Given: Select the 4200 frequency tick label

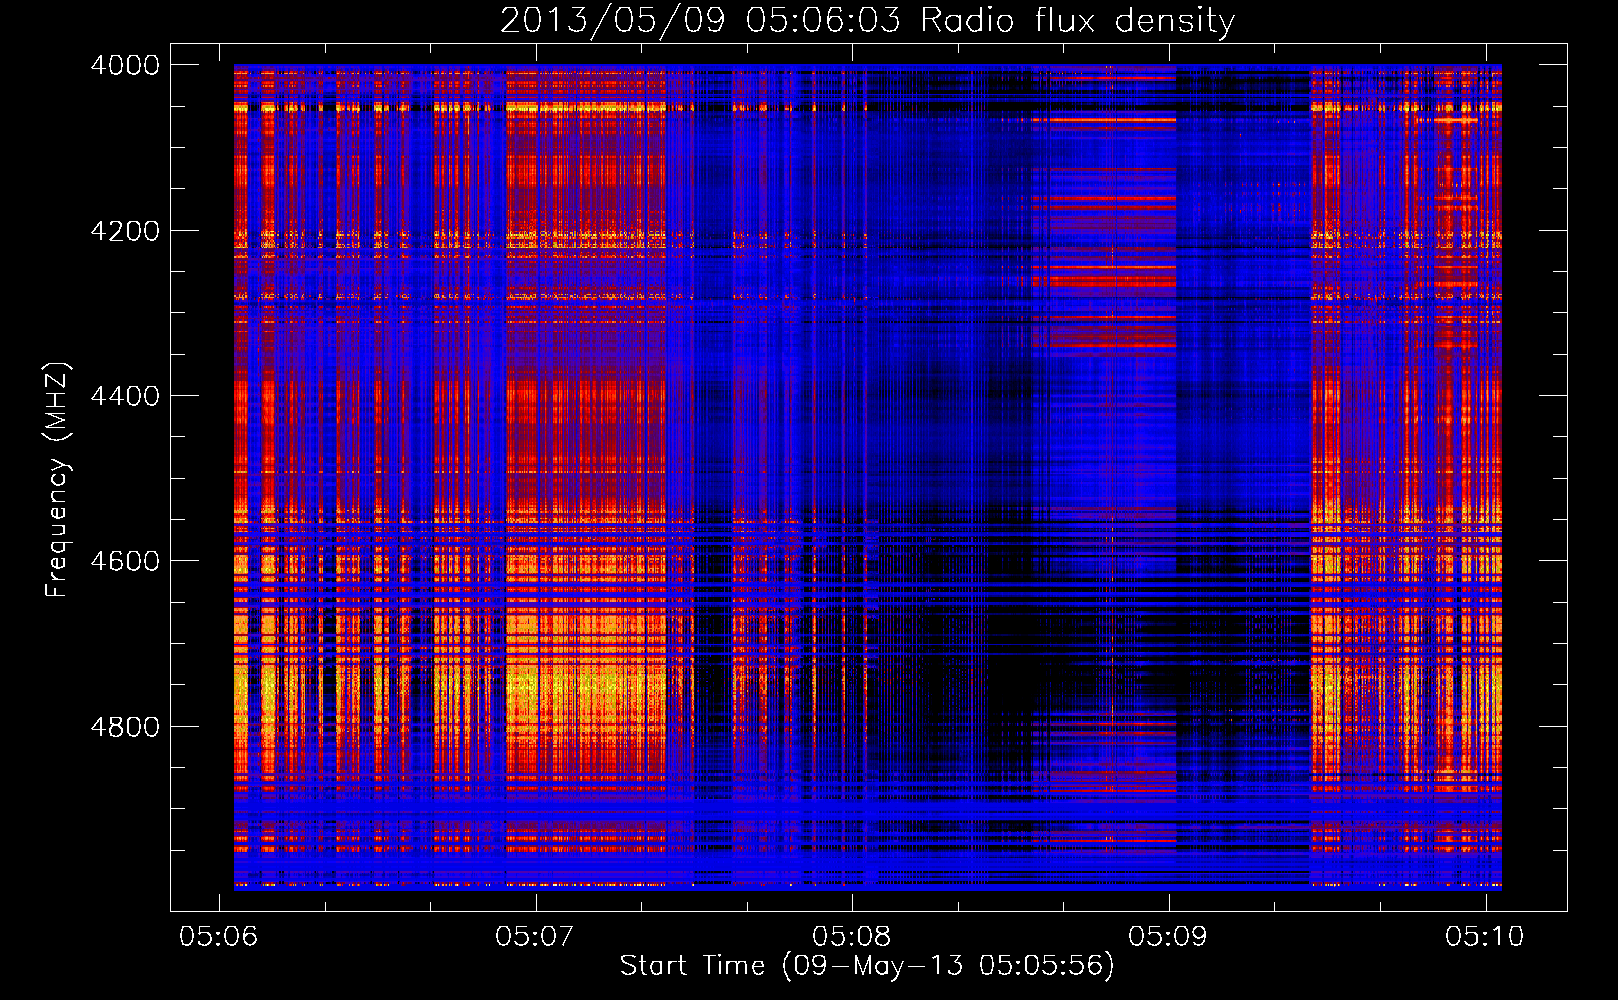Looking at the screenshot, I should (x=125, y=231).
